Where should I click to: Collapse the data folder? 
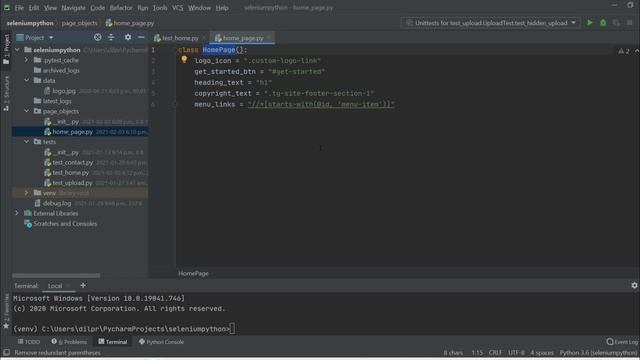point(27,80)
